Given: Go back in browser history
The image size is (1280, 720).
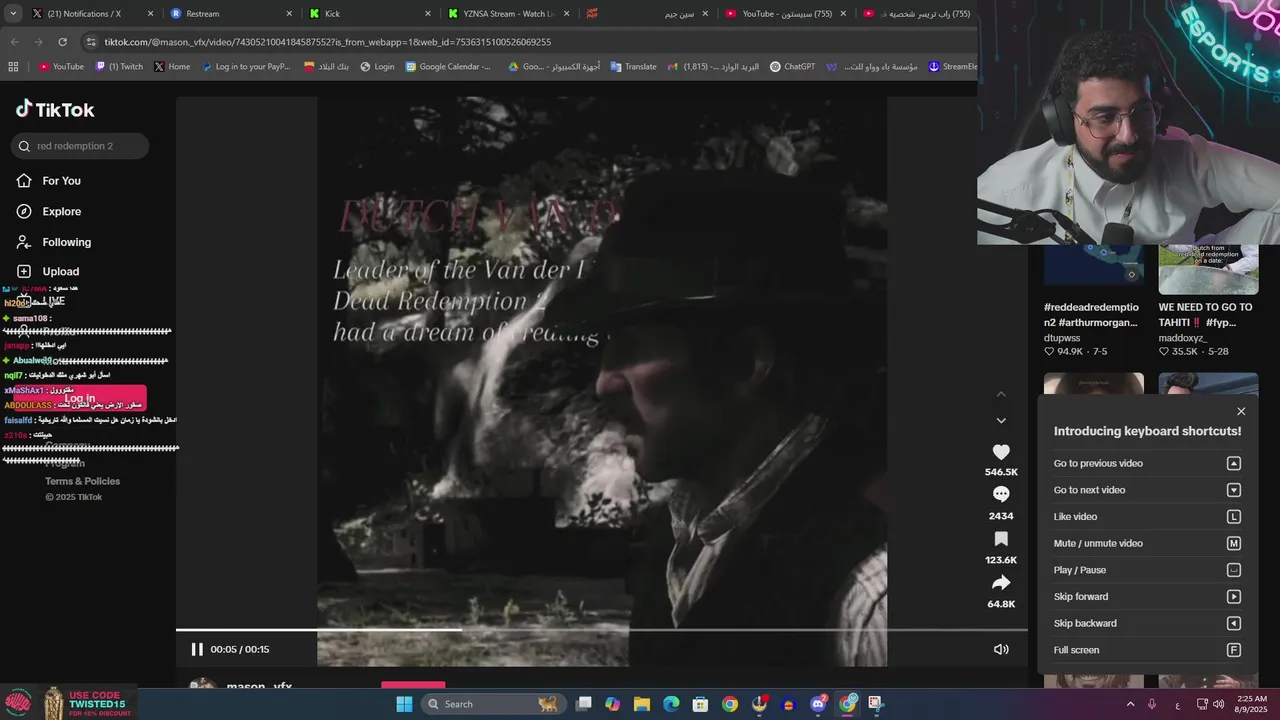Looking at the screenshot, I should [x=14, y=42].
